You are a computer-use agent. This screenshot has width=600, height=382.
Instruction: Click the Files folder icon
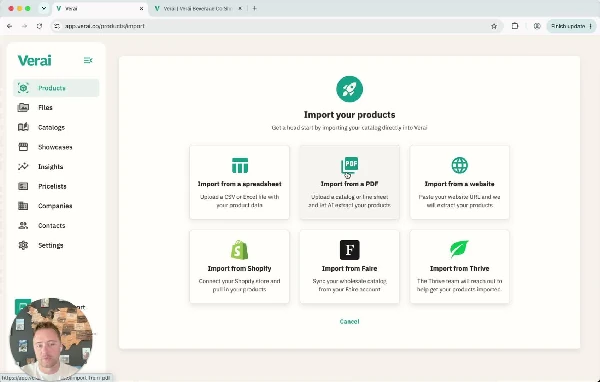click(x=23, y=108)
